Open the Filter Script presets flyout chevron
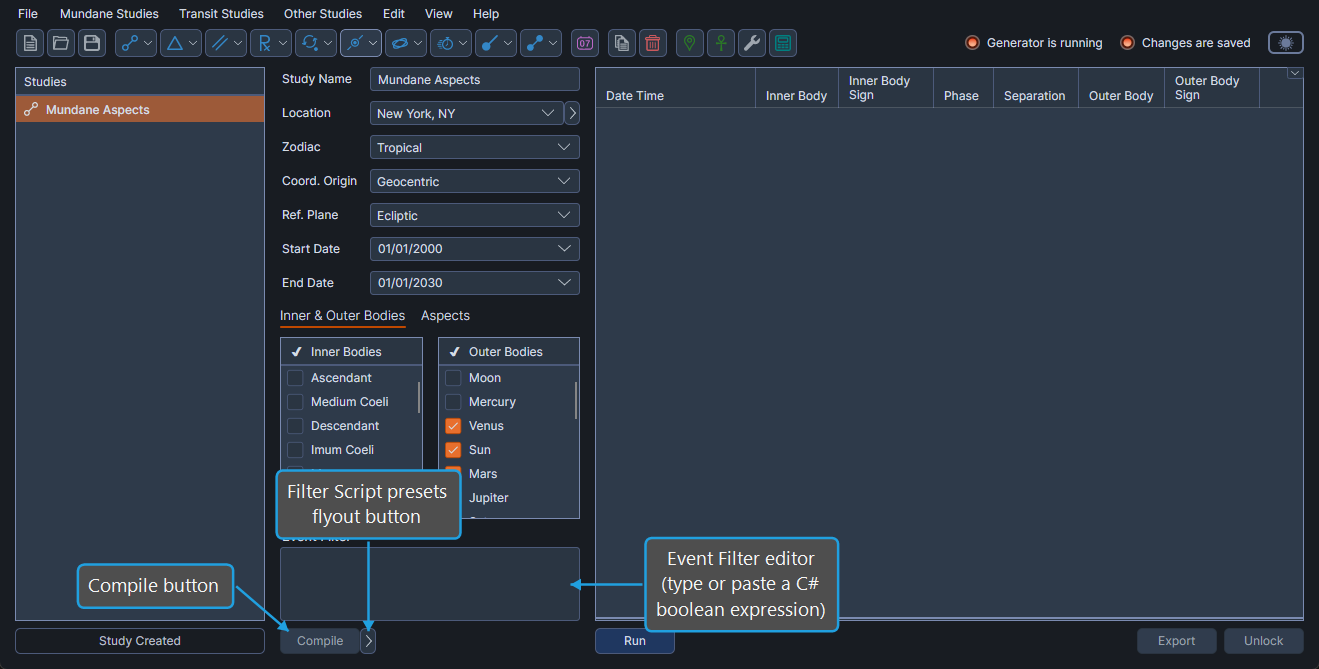Image resolution: width=1319 pixels, height=669 pixels. tap(368, 641)
